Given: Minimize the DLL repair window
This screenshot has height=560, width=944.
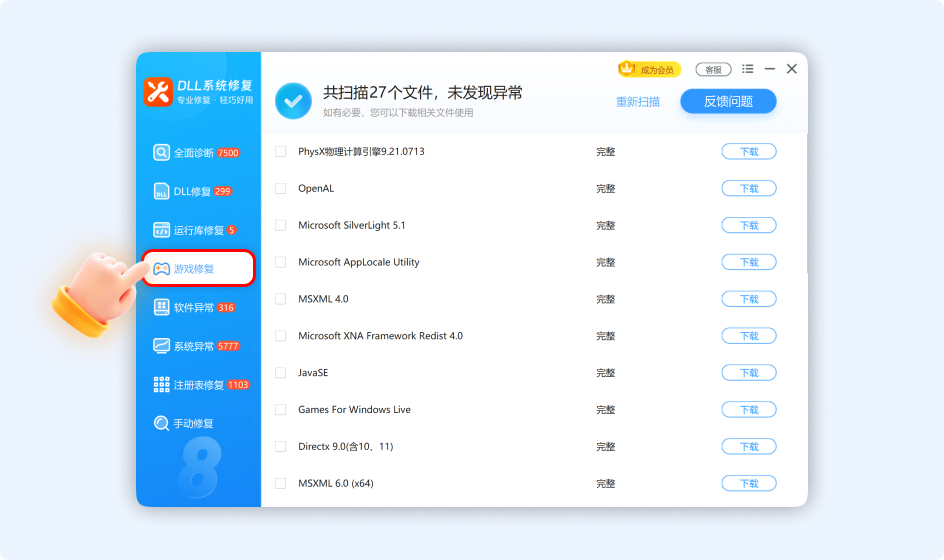Looking at the screenshot, I should click(770, 69).
